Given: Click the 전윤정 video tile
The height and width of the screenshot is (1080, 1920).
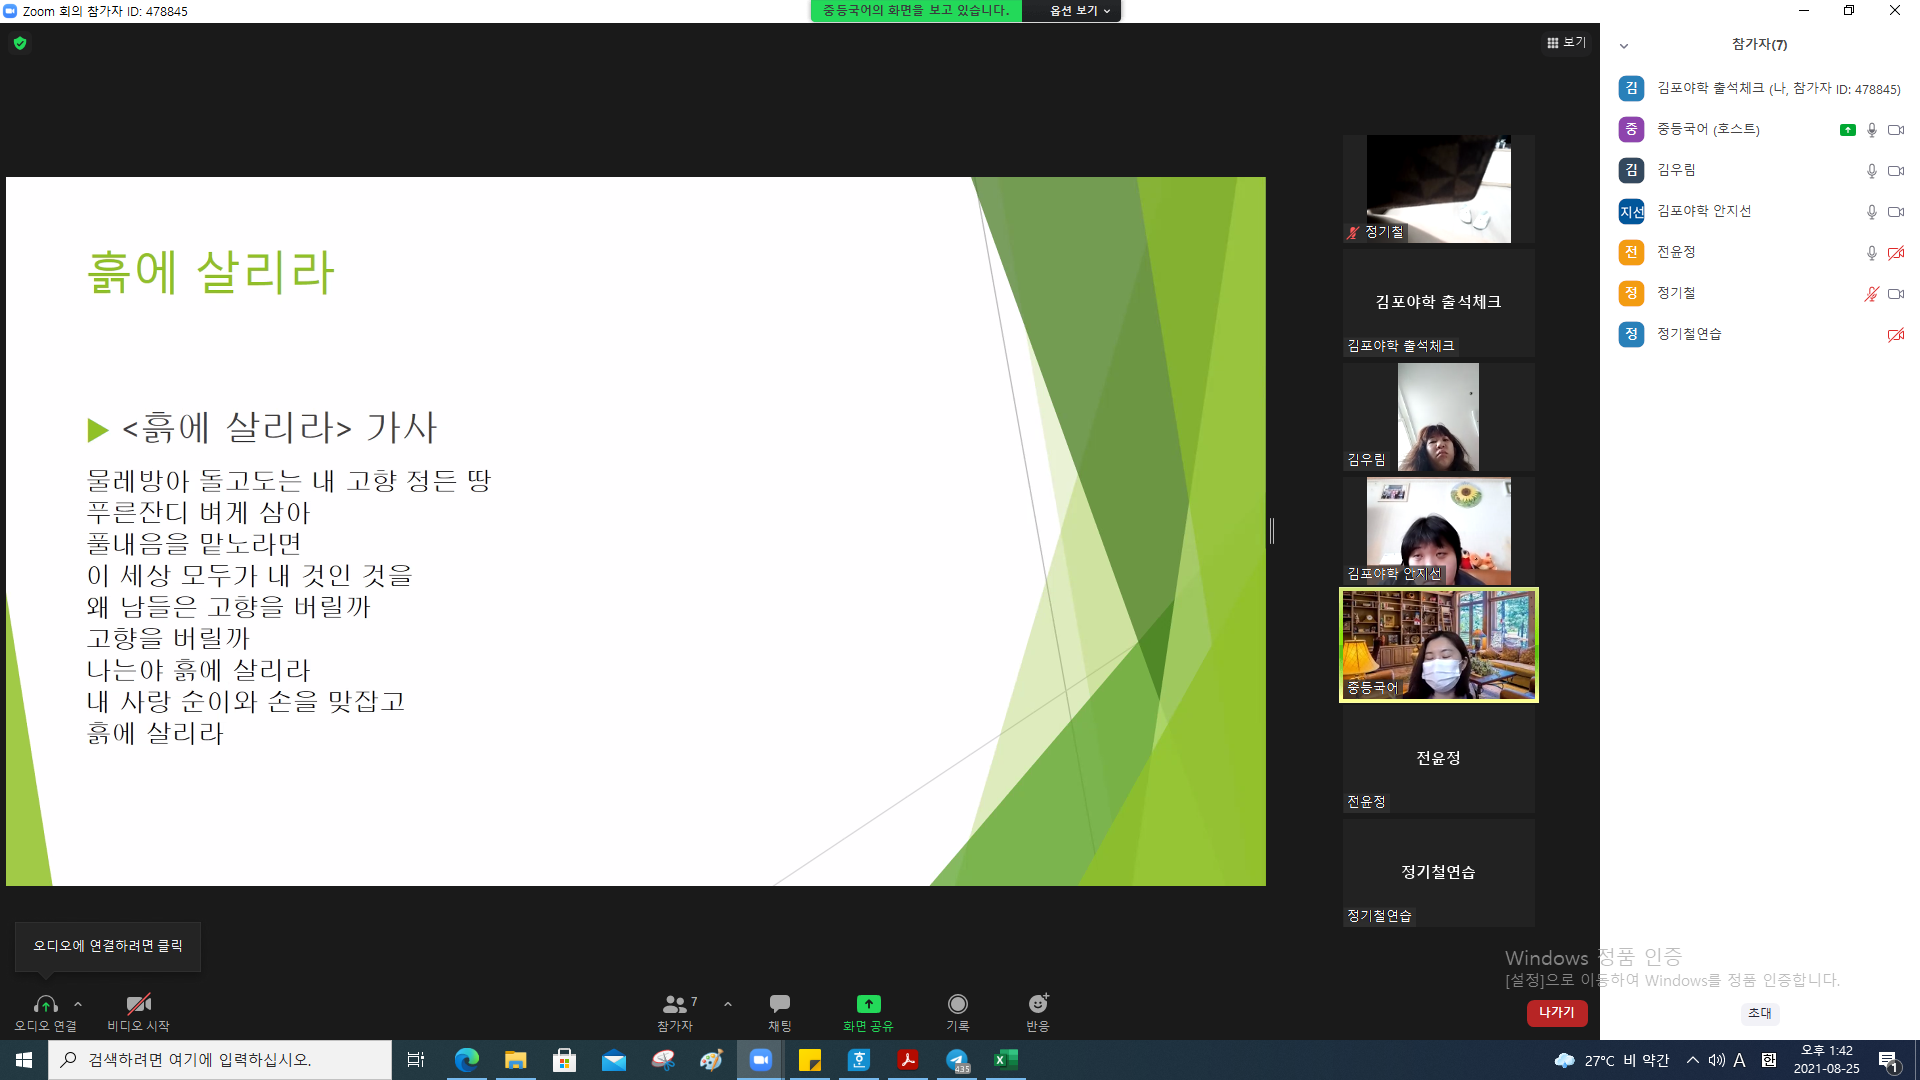Looking at the screenshot, I should click(x=1439, y=759).
